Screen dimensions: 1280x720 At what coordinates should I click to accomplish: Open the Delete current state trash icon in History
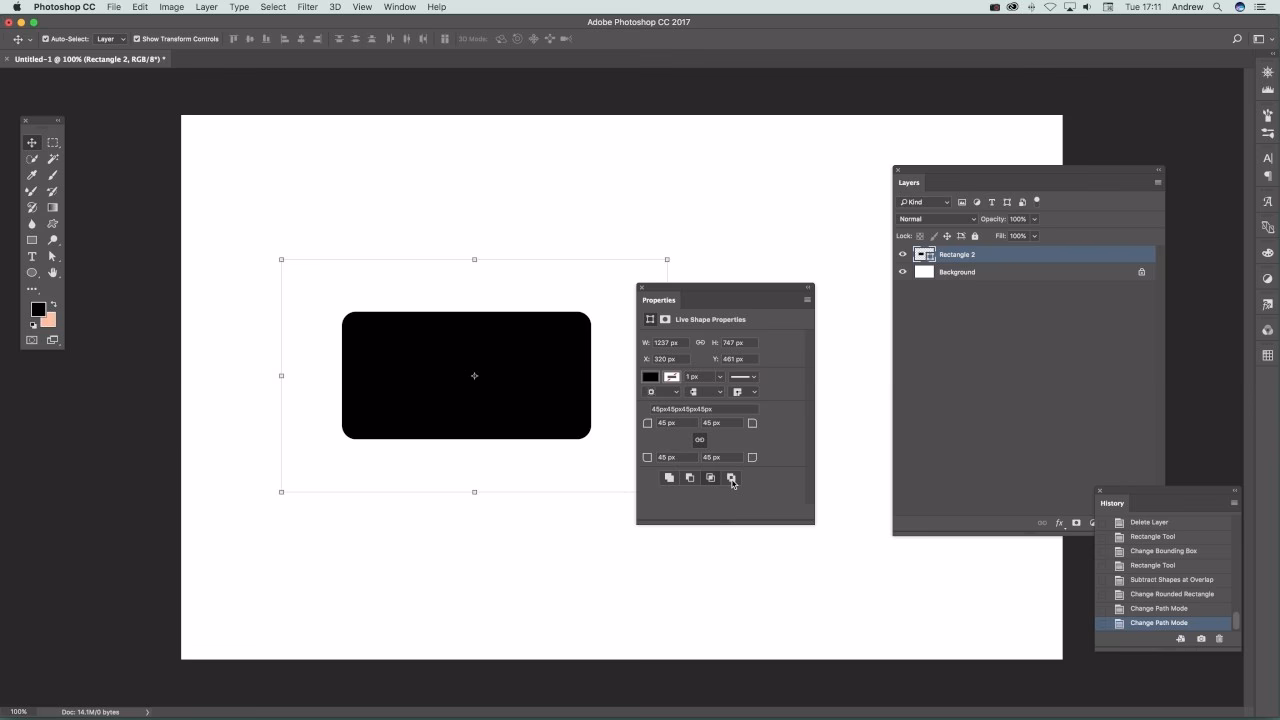1219,638
